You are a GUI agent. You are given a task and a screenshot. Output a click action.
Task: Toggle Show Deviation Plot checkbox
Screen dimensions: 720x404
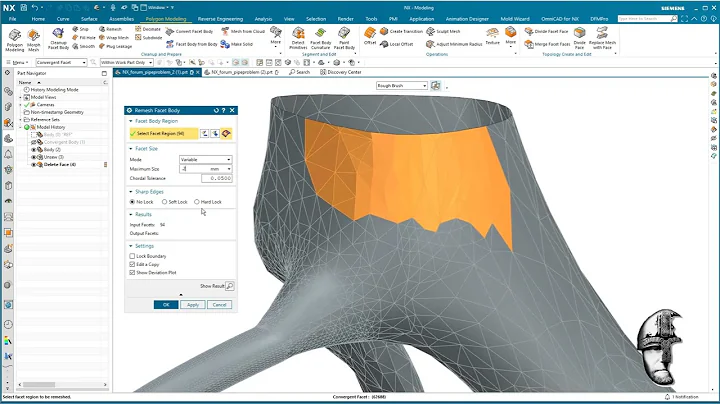point(132,273)
